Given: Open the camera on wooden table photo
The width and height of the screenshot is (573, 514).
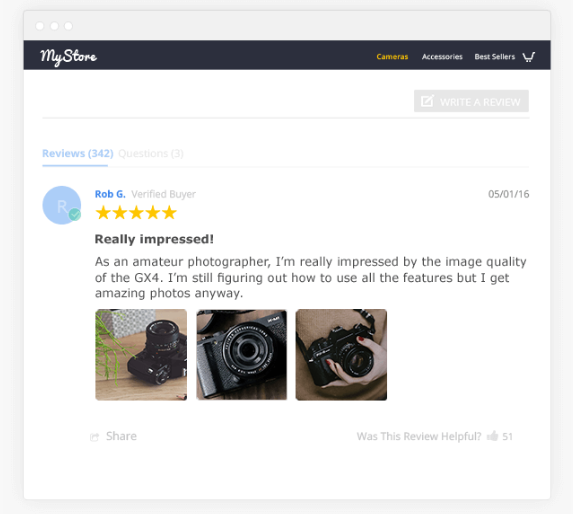Looking at the screenshot, I should point(141,355).
